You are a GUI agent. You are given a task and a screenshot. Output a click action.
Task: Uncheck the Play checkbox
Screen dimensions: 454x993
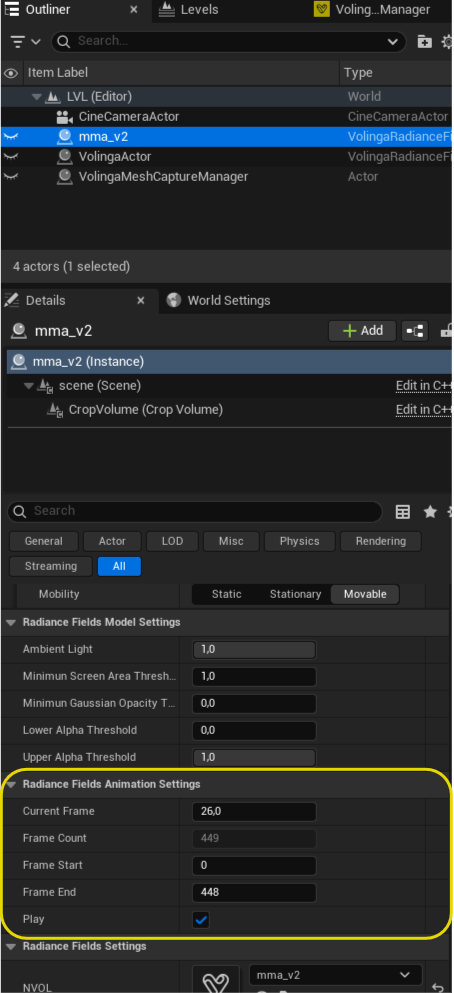coord(201,920)
